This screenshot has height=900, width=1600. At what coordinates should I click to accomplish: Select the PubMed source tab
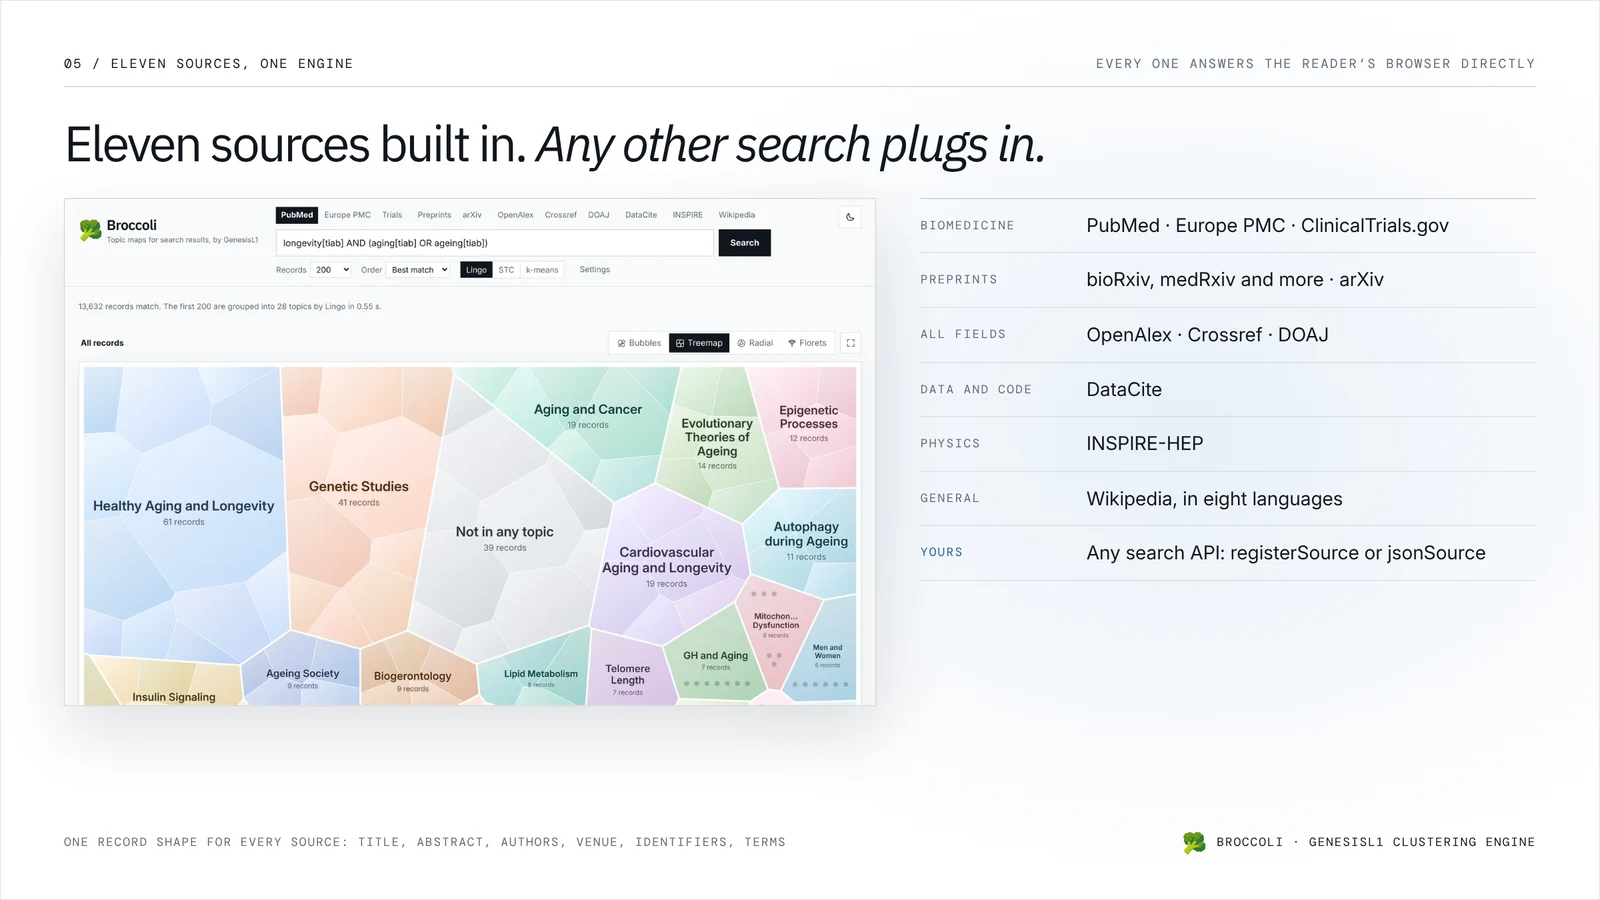(x=297, y=215)
